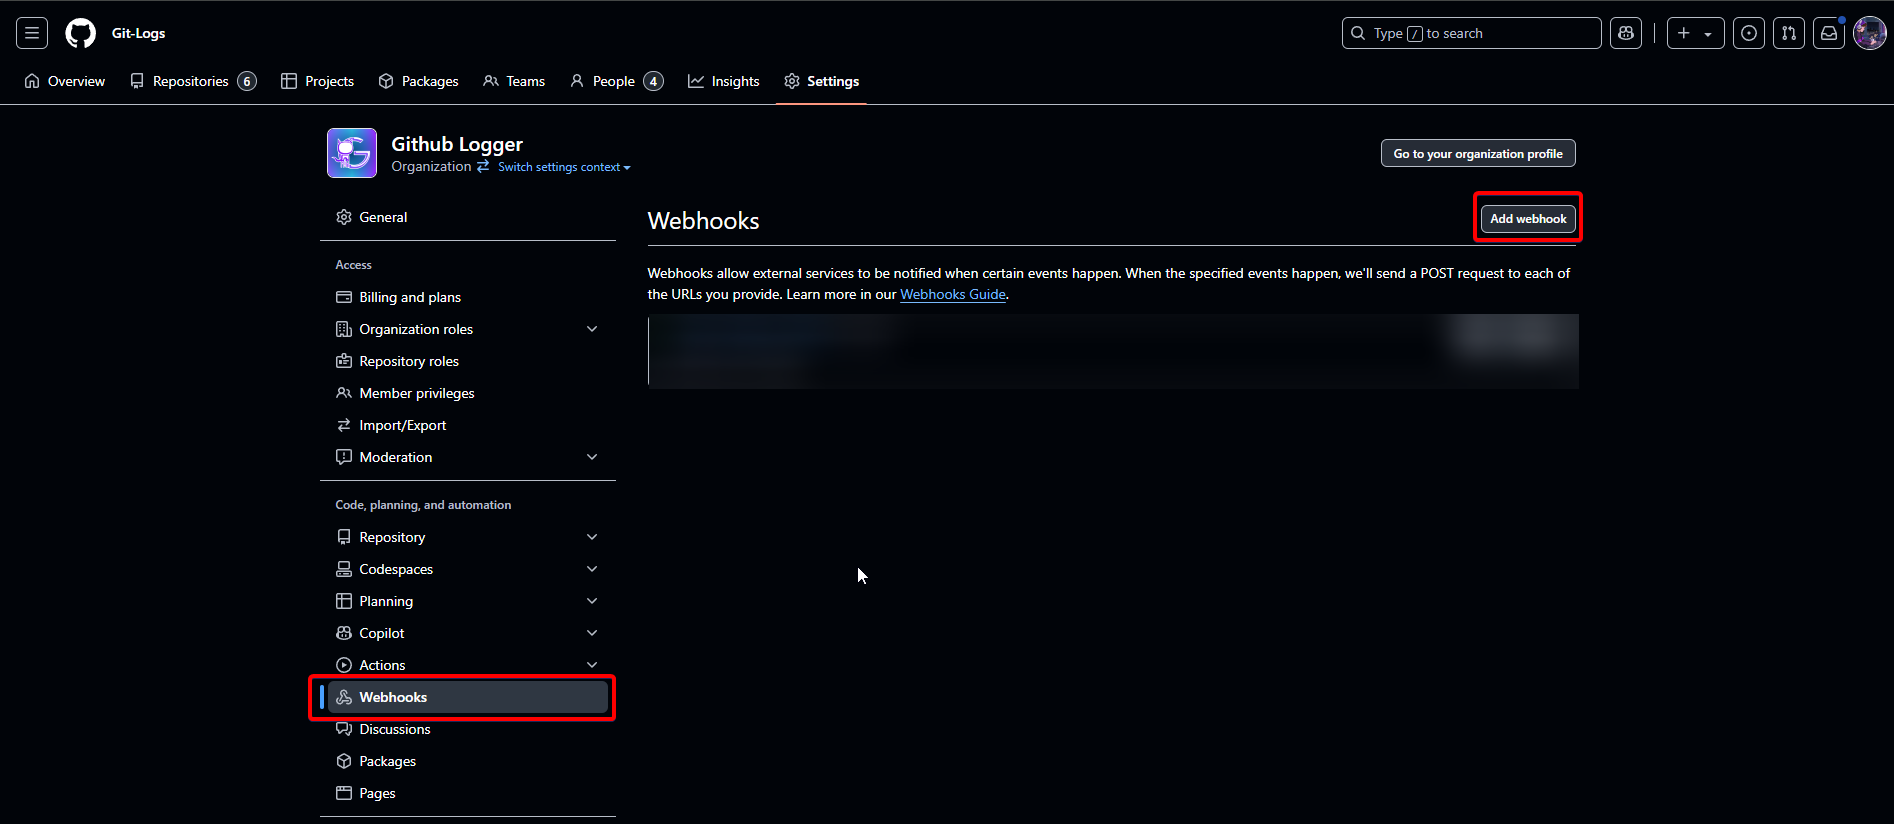
Task: Click the Github Logger organization avatar
Action: pos(352,153)
